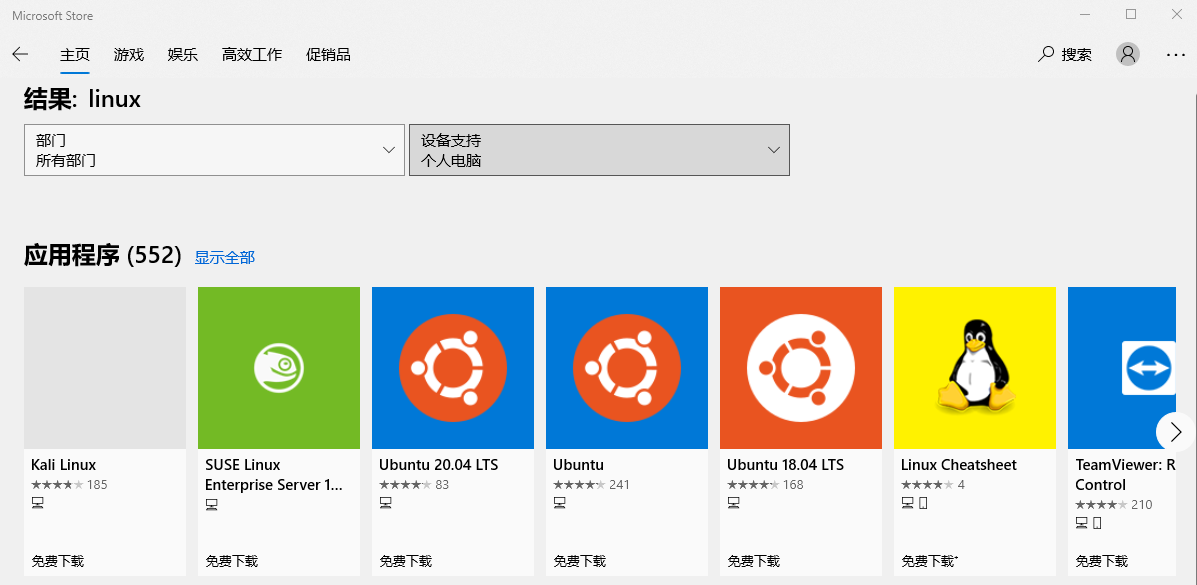Click the Ubuntu 20.04 LTS title

pyautogui.click(x=438, y=464)
